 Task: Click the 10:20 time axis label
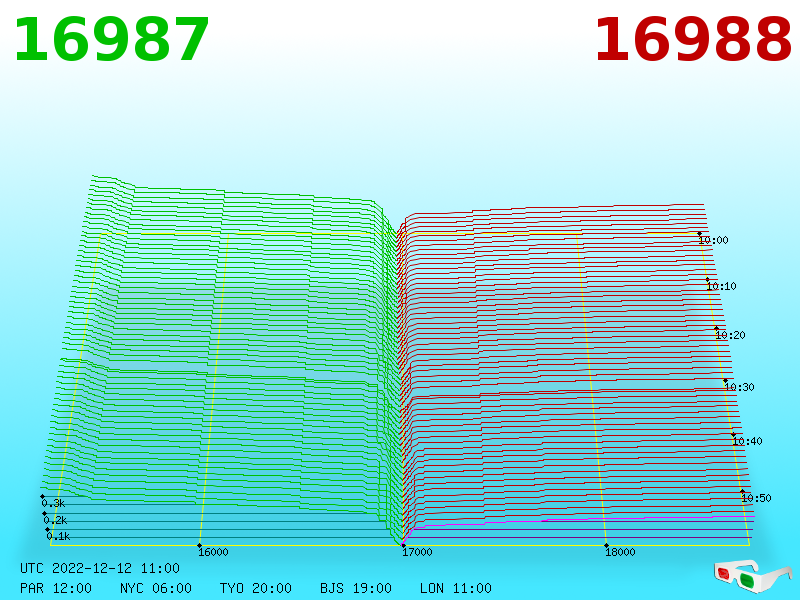tap(730, 335)
